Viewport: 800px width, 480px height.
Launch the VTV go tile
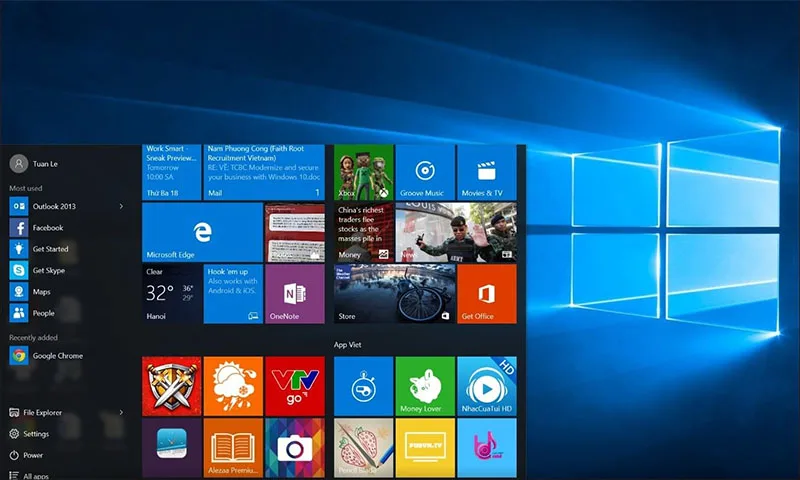pyautogui.click(x=295, y=386)
